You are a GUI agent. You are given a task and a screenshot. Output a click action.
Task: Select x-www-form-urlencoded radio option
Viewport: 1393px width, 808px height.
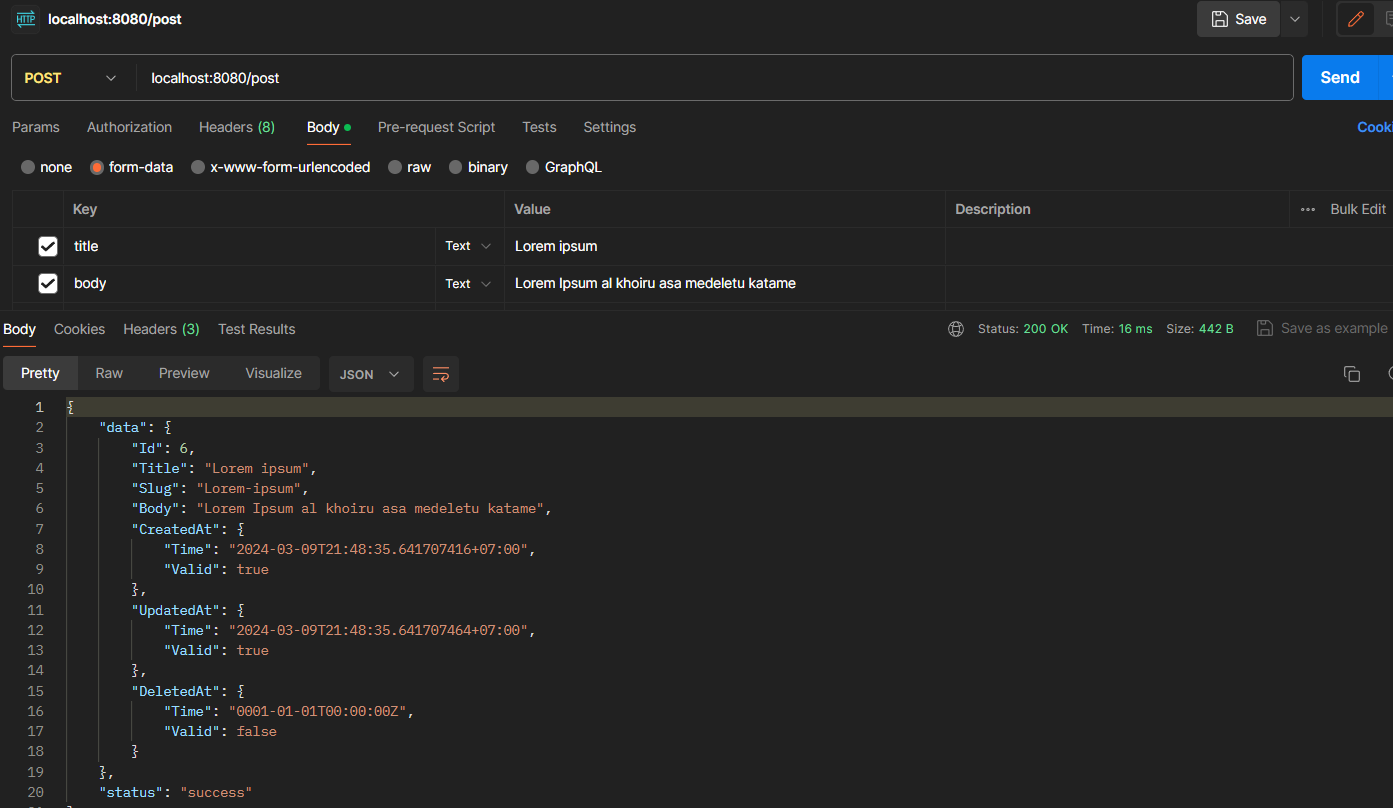coord(199,167)
